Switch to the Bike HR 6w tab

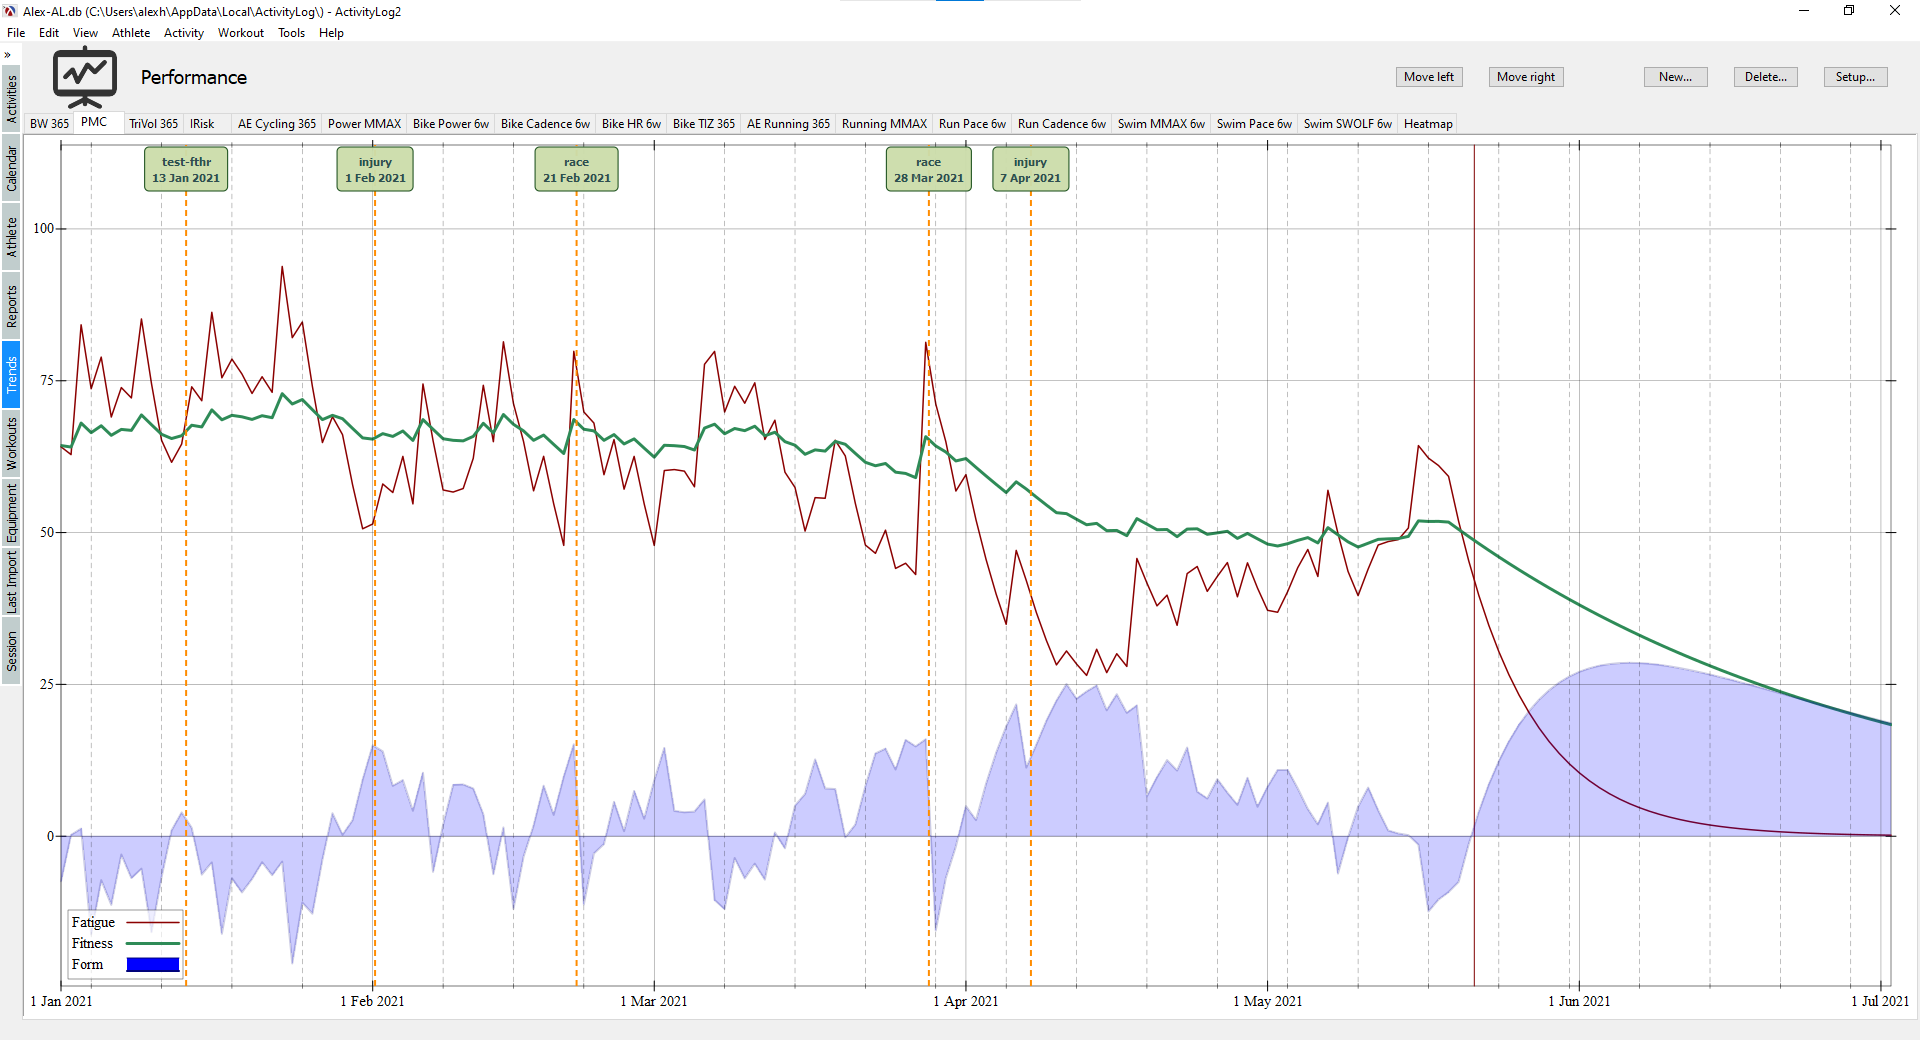[x=631, y=124]
